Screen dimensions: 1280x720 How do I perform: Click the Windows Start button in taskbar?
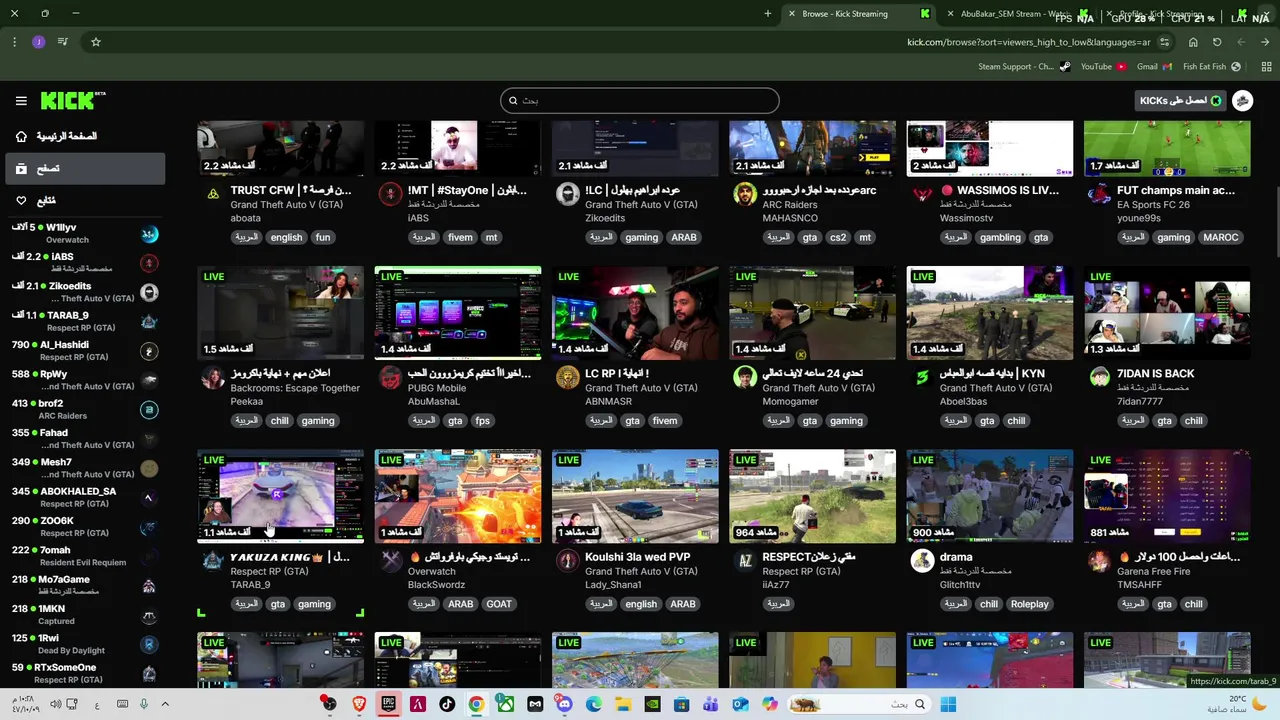[x=948, y=704]
